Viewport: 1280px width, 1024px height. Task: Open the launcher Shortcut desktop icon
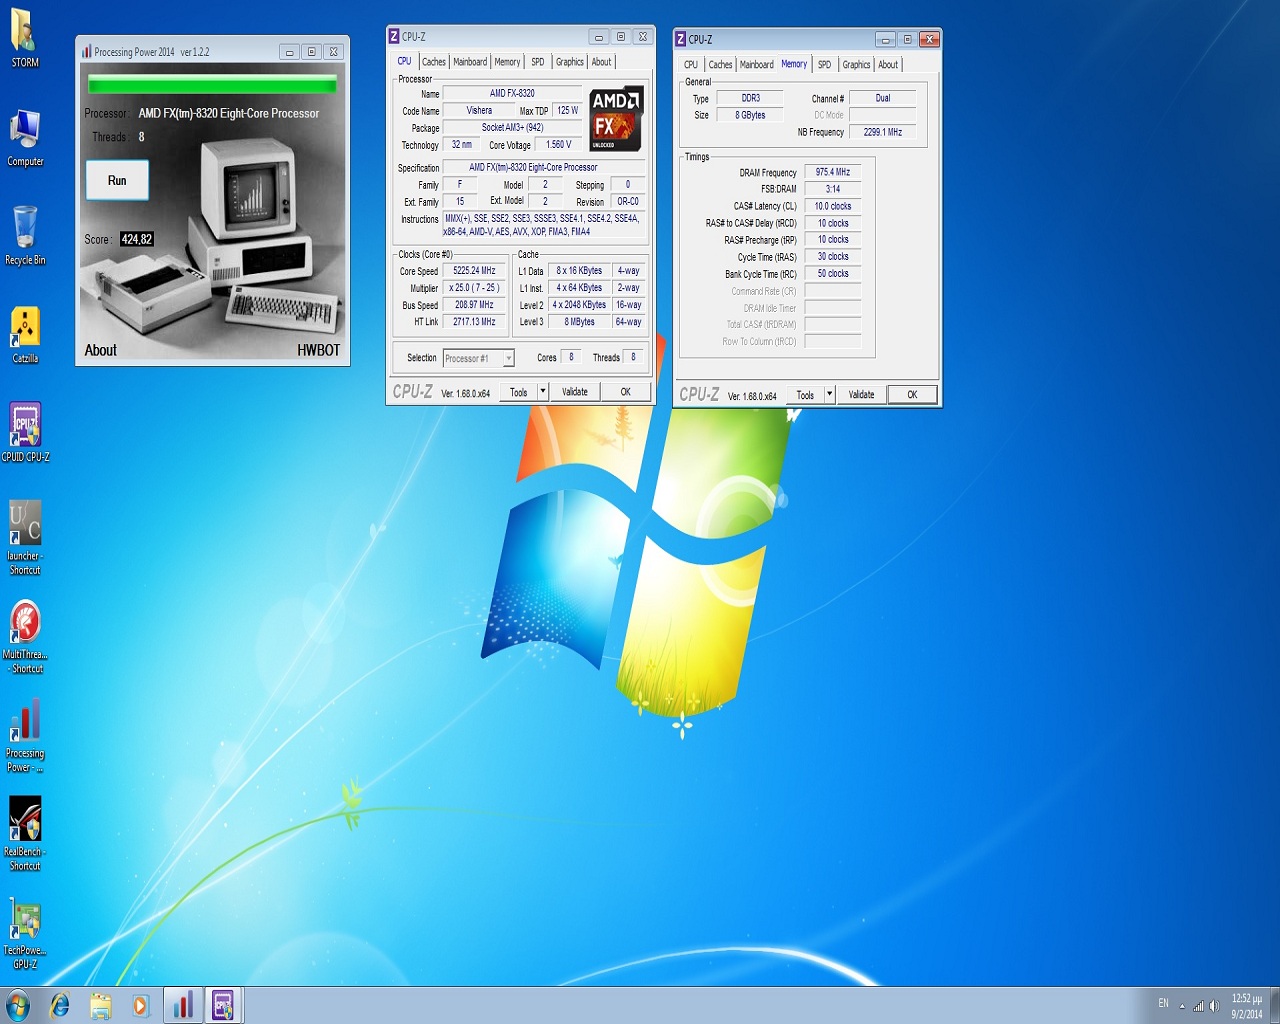click(25, 538)
